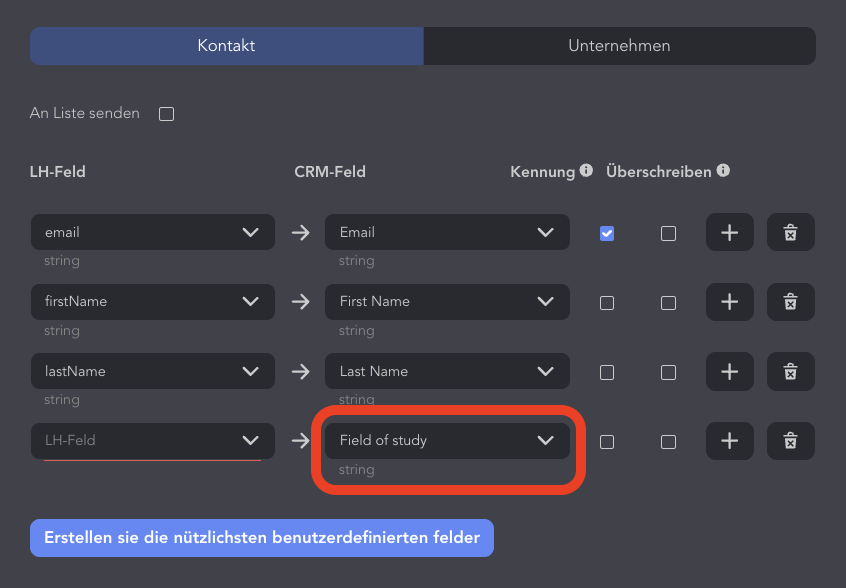Uncheck the Kennung checkbox for email
The width and height of the screenshot is (846, 588).
[607, 234]
